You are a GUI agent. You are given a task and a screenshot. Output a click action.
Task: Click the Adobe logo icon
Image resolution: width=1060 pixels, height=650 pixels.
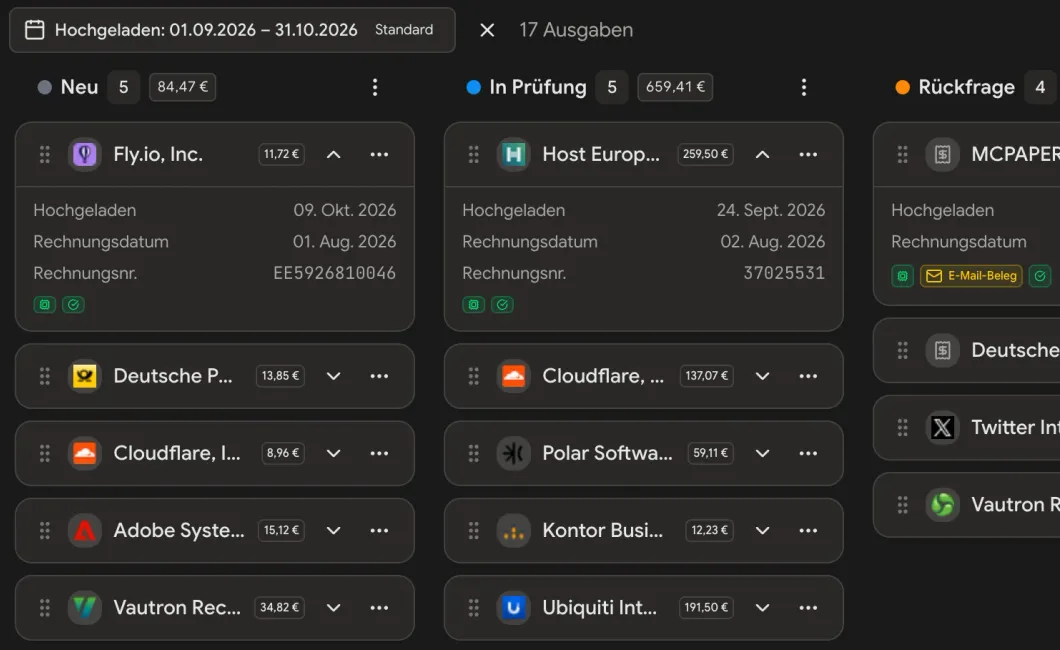pyautogui.click(x=85, y=530)
